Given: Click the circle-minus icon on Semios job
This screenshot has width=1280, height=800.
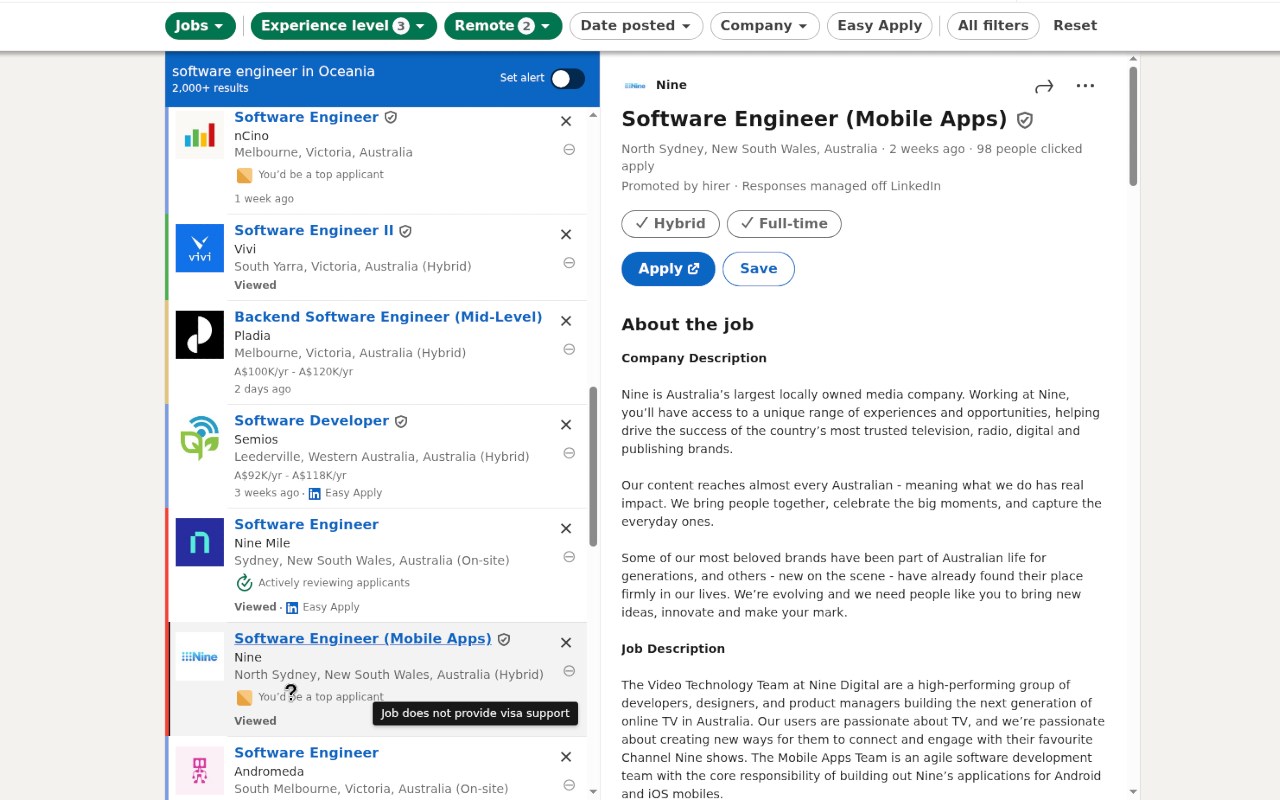Looking at the screenshot, I should click(x=569, y=453).
